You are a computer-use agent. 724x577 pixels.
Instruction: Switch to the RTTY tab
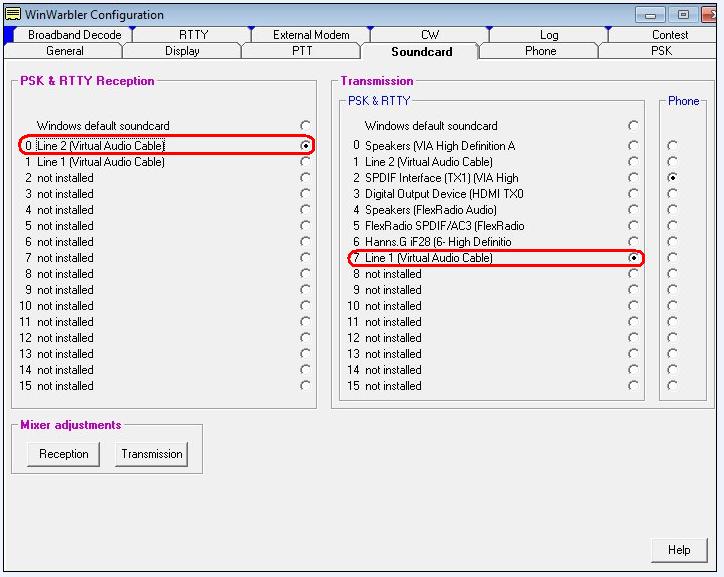pyautogui.click(x=194, y=35)
